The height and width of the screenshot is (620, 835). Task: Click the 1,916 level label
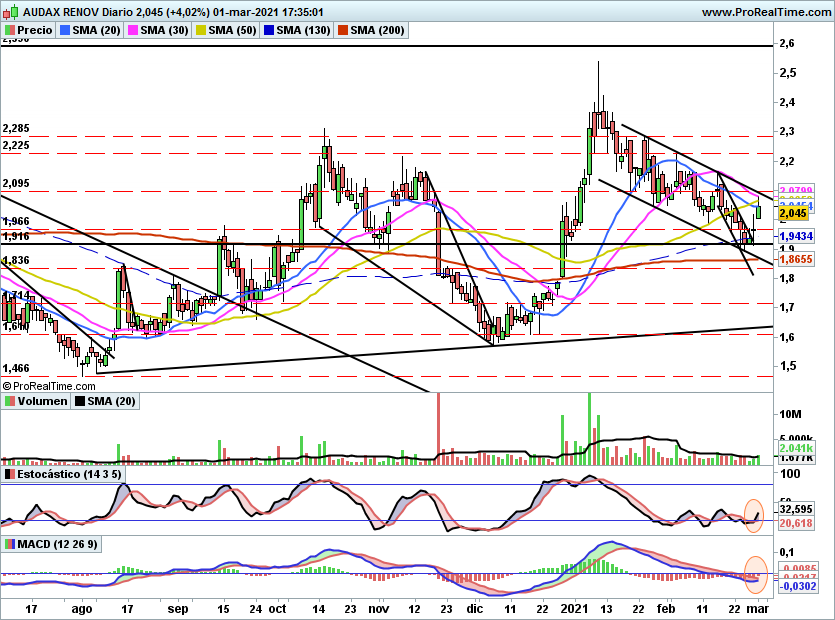pos(16,236)
